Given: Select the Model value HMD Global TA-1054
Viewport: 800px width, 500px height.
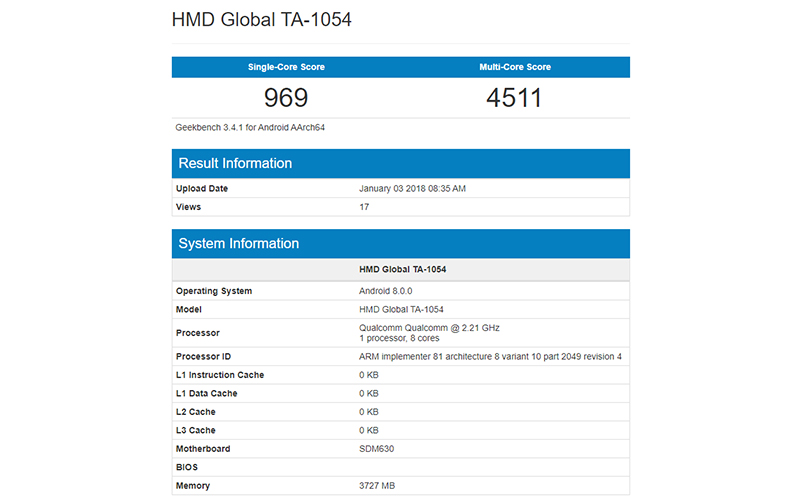Looking at the screenshot, I should (x=401, y=309).
